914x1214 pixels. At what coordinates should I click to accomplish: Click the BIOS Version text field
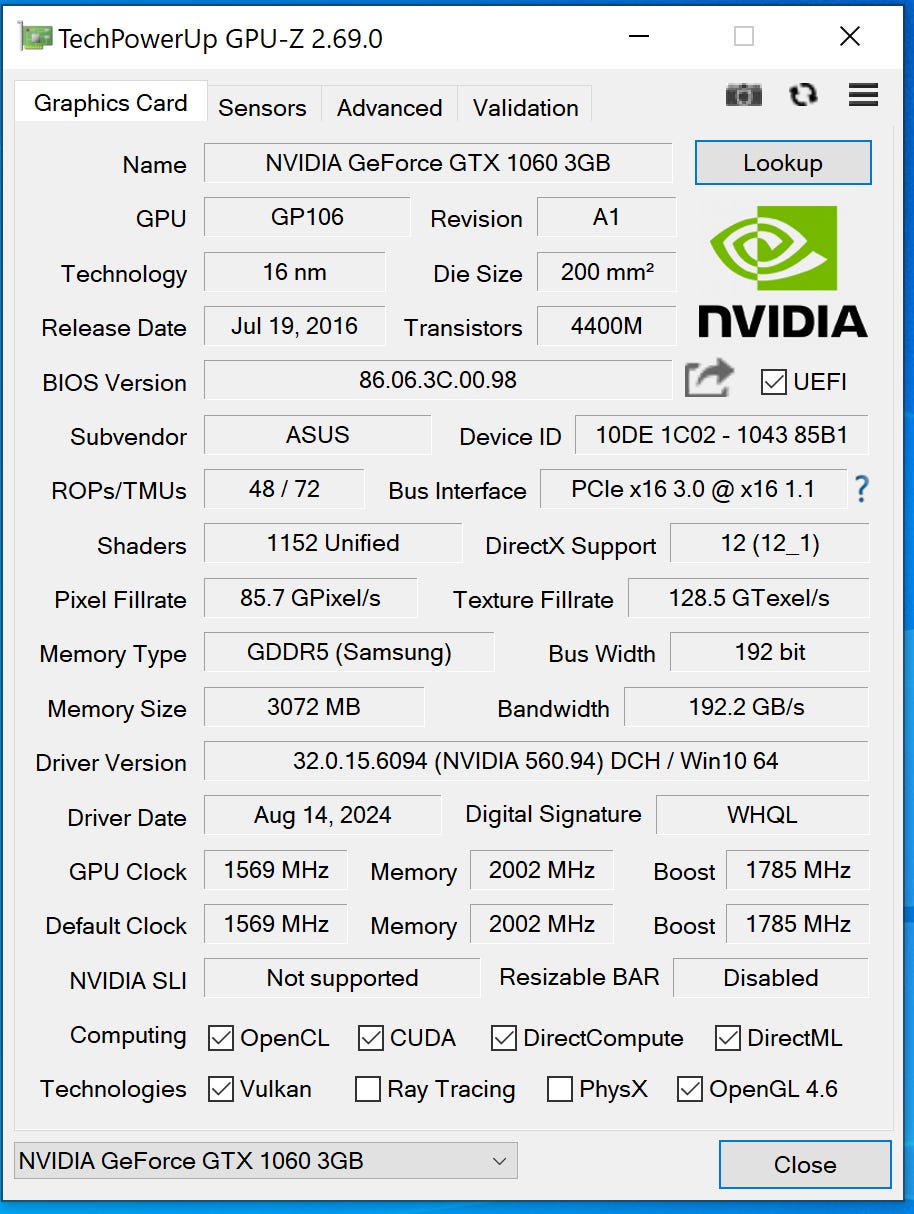click(x=438, y=380)
